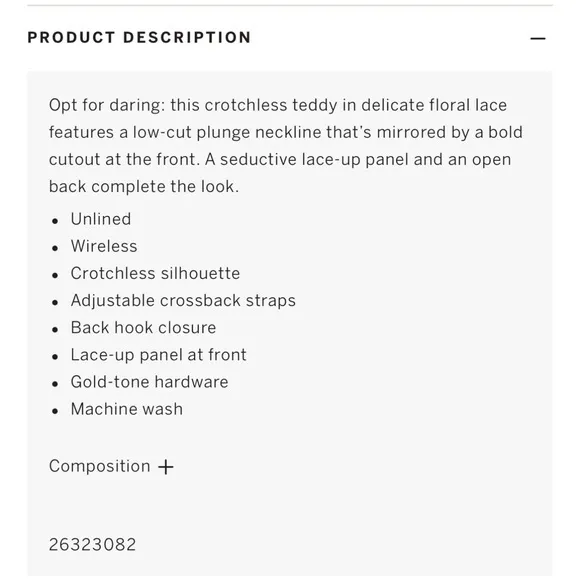Select the Crotchless silhouette list entry
580x580 pixels.
(155, 273)
